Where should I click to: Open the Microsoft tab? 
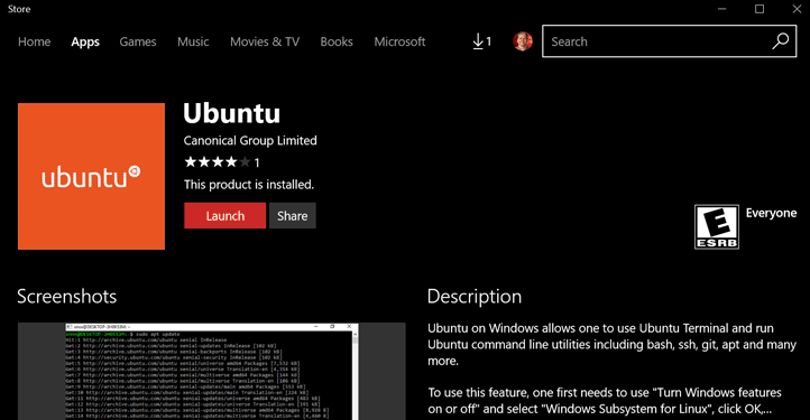(x=399, y=42)
